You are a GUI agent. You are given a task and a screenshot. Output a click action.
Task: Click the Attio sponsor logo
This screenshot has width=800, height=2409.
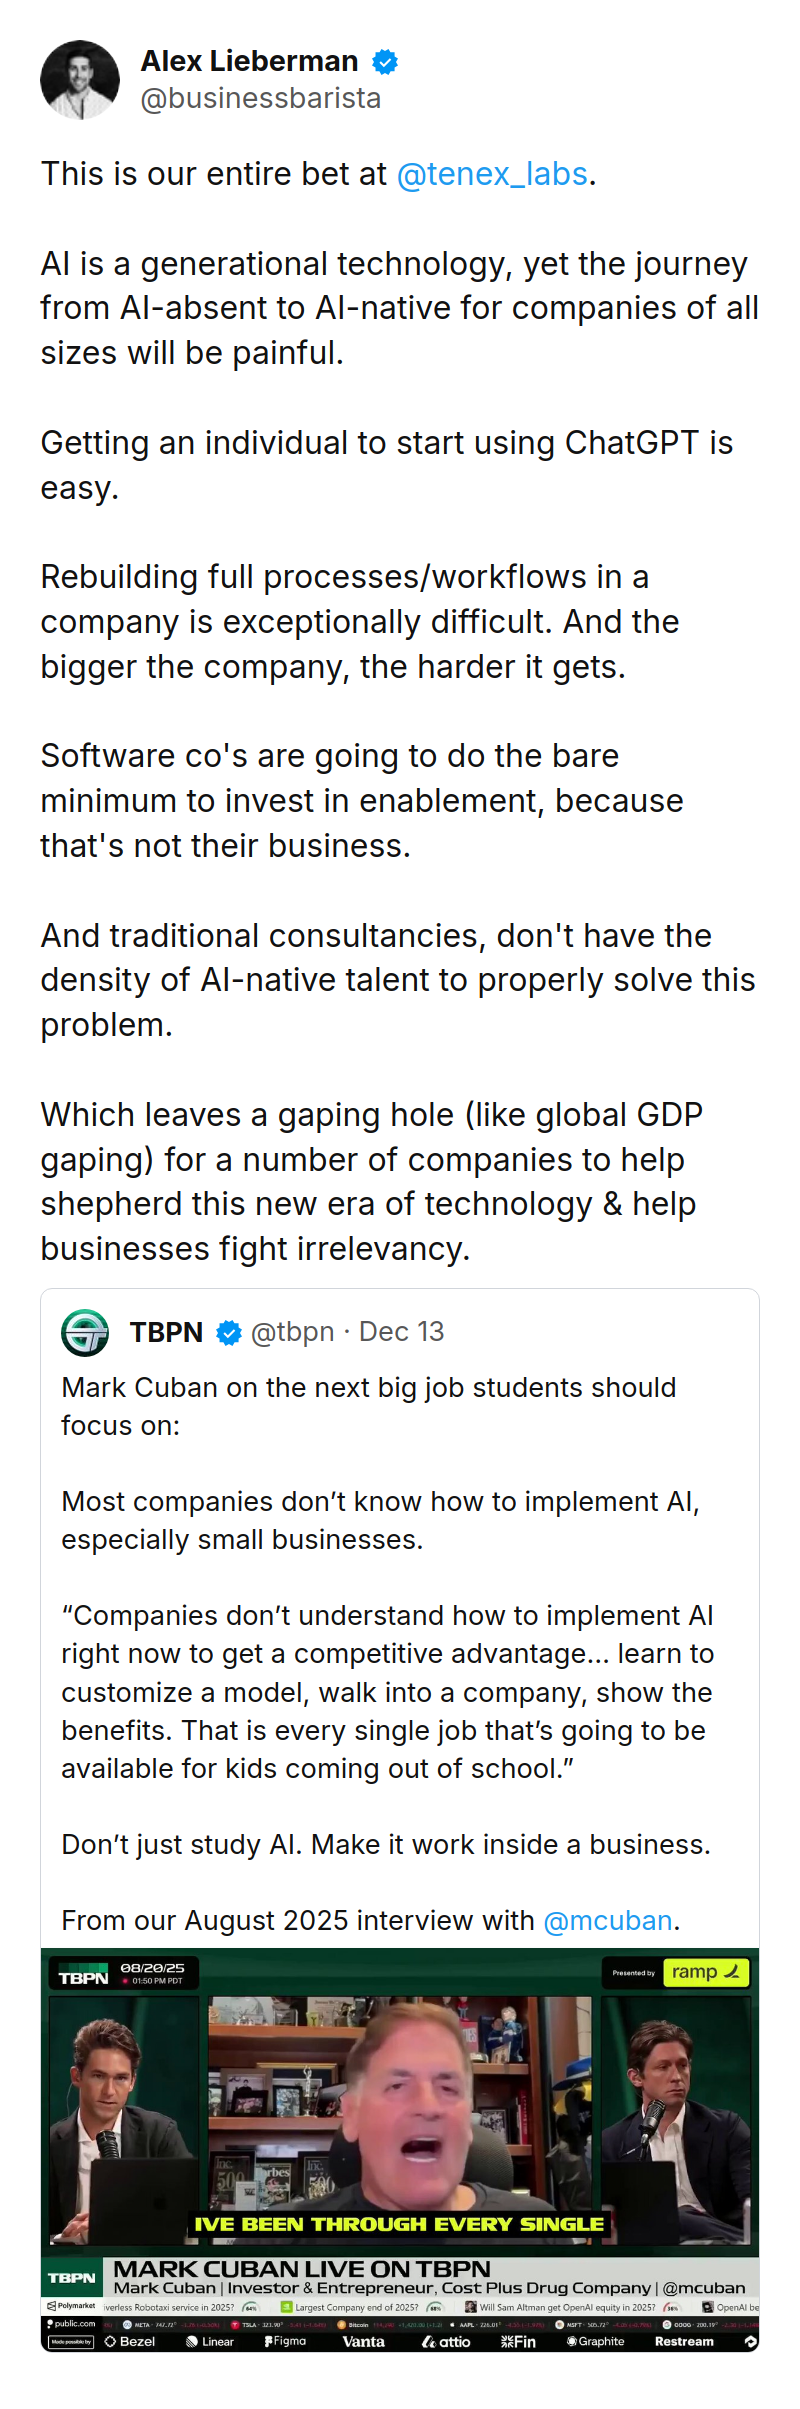pyautogui.click(x=448, y=2343)
